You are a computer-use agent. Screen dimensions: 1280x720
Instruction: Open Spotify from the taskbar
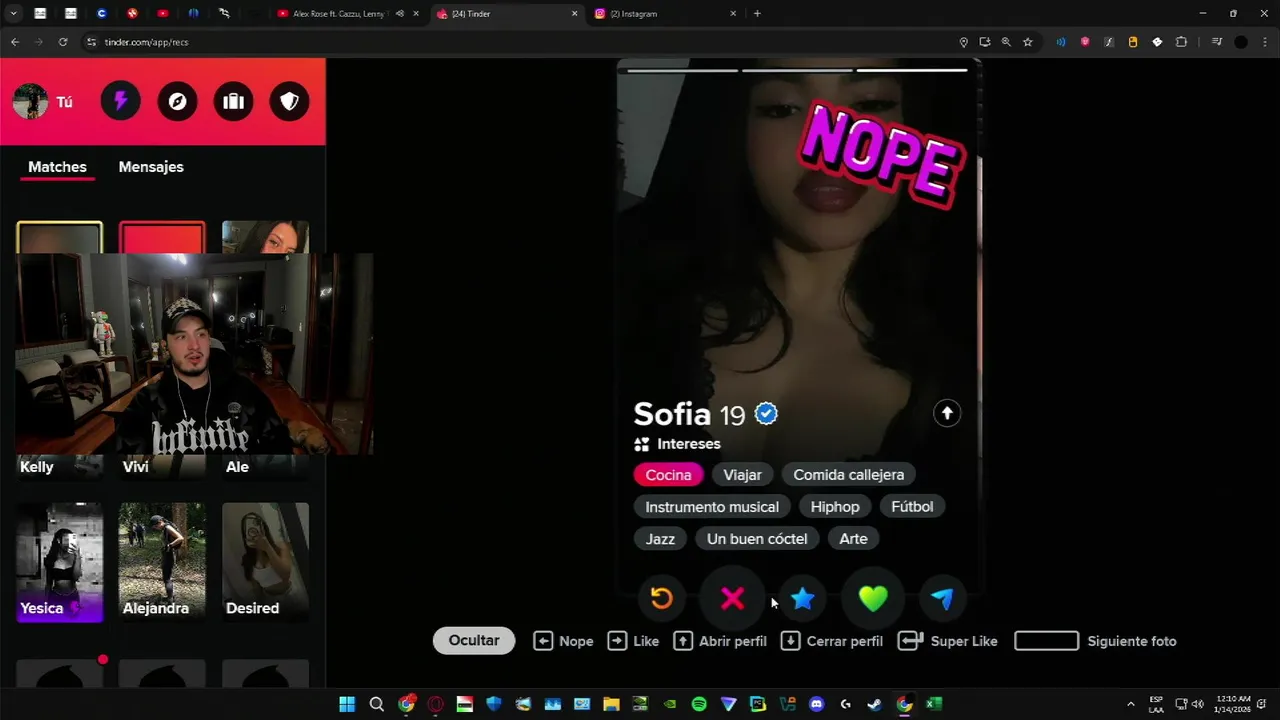[699, 704]
